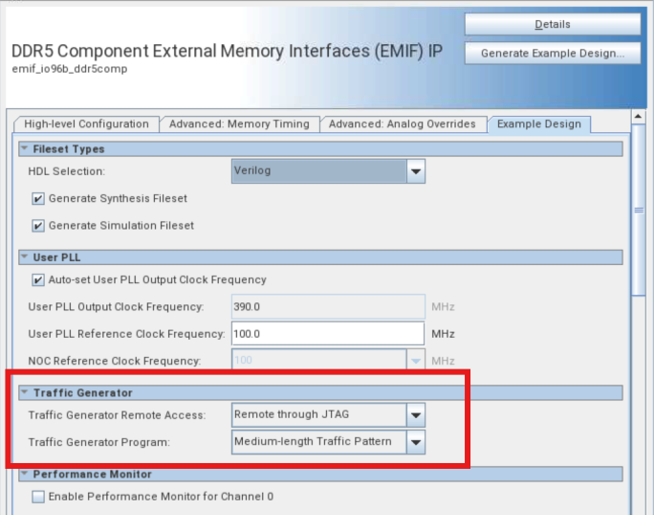Switch to High-level Configuration tab

[x=86, y=124]
